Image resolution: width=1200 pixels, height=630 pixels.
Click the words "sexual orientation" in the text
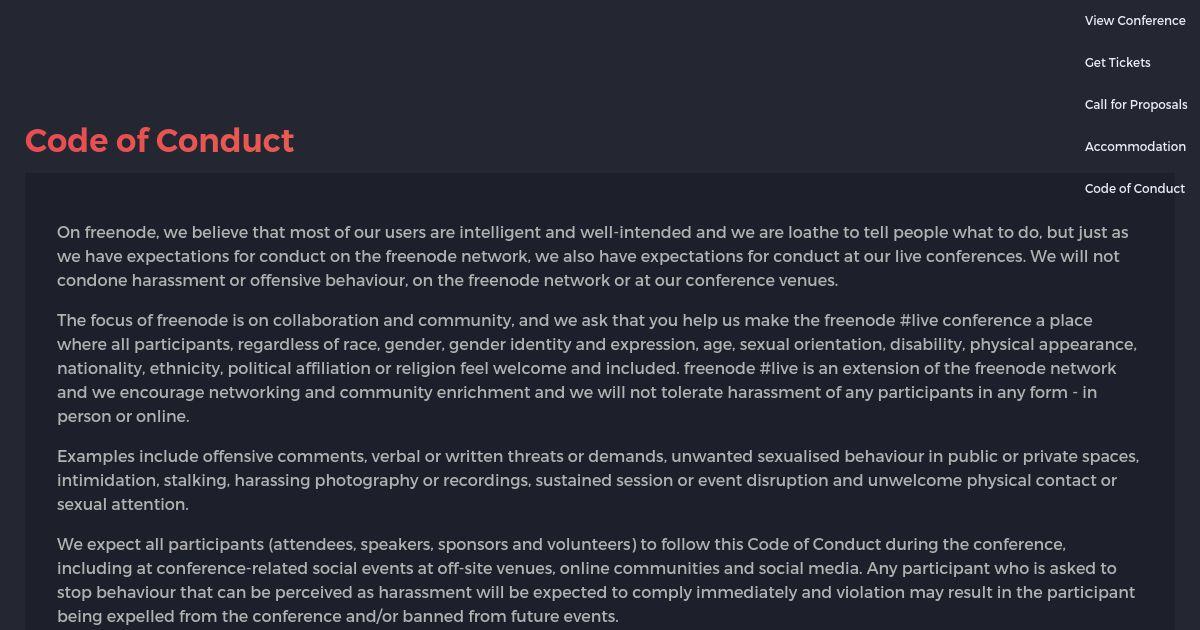click(x=810, y=344)
